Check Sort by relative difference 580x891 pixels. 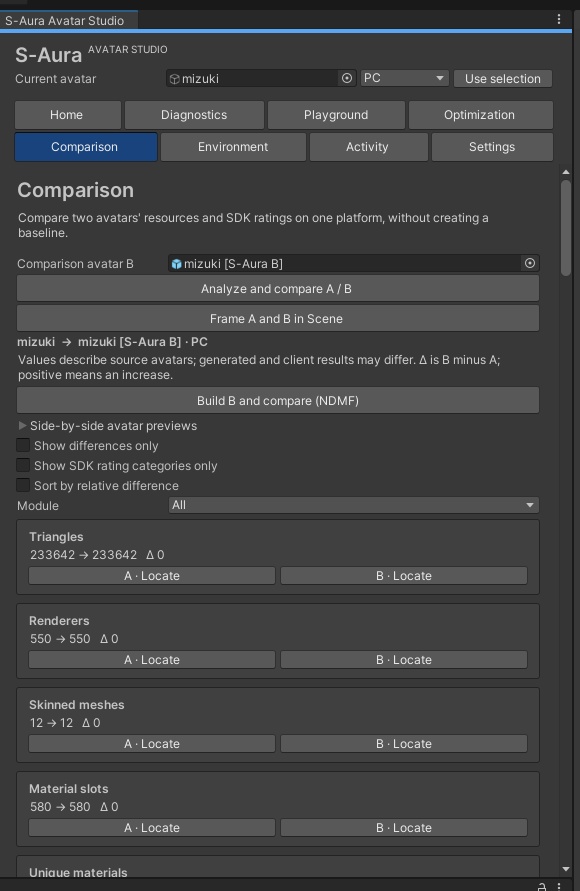[23, 485]
